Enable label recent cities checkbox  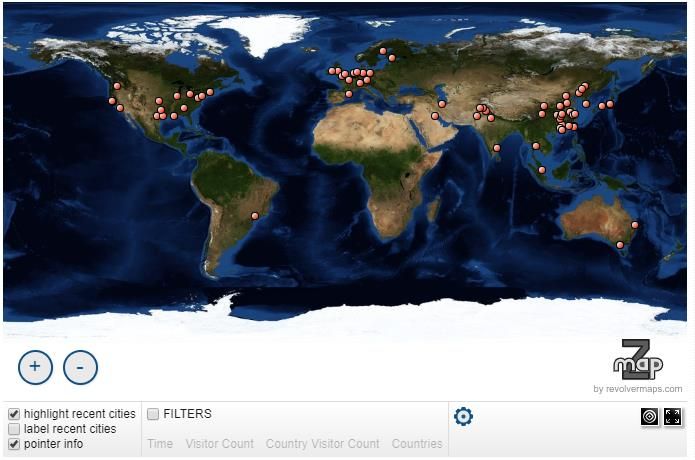click(x=14, y=429)
